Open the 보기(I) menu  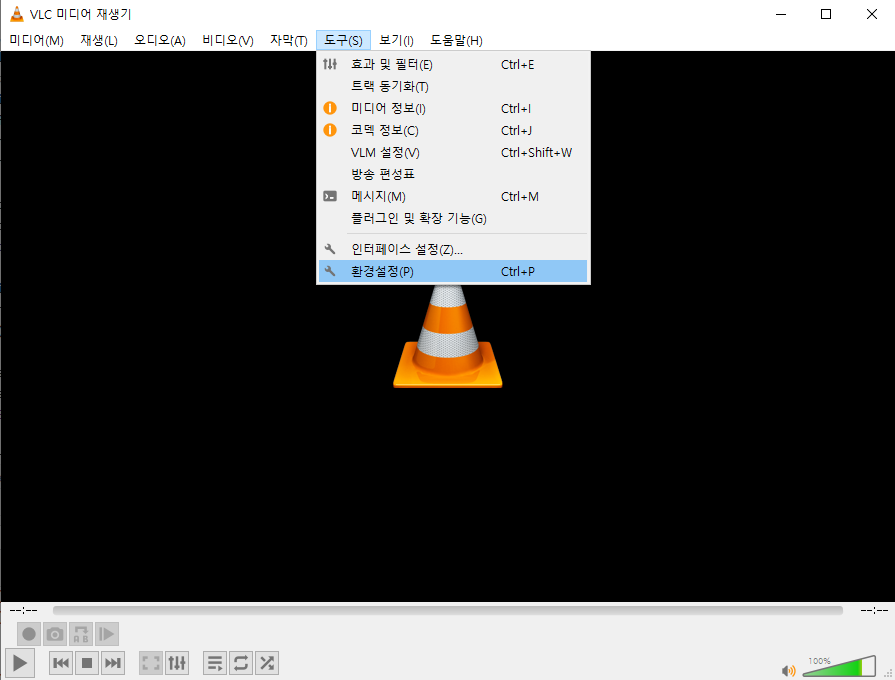coord(396,41)
